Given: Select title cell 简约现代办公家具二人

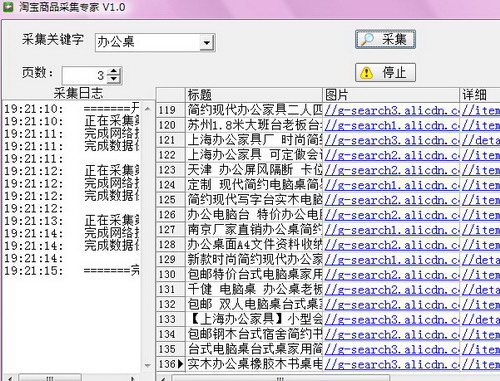Looking at the screenshot, I should pyautogui.click(x=254, y=110).
